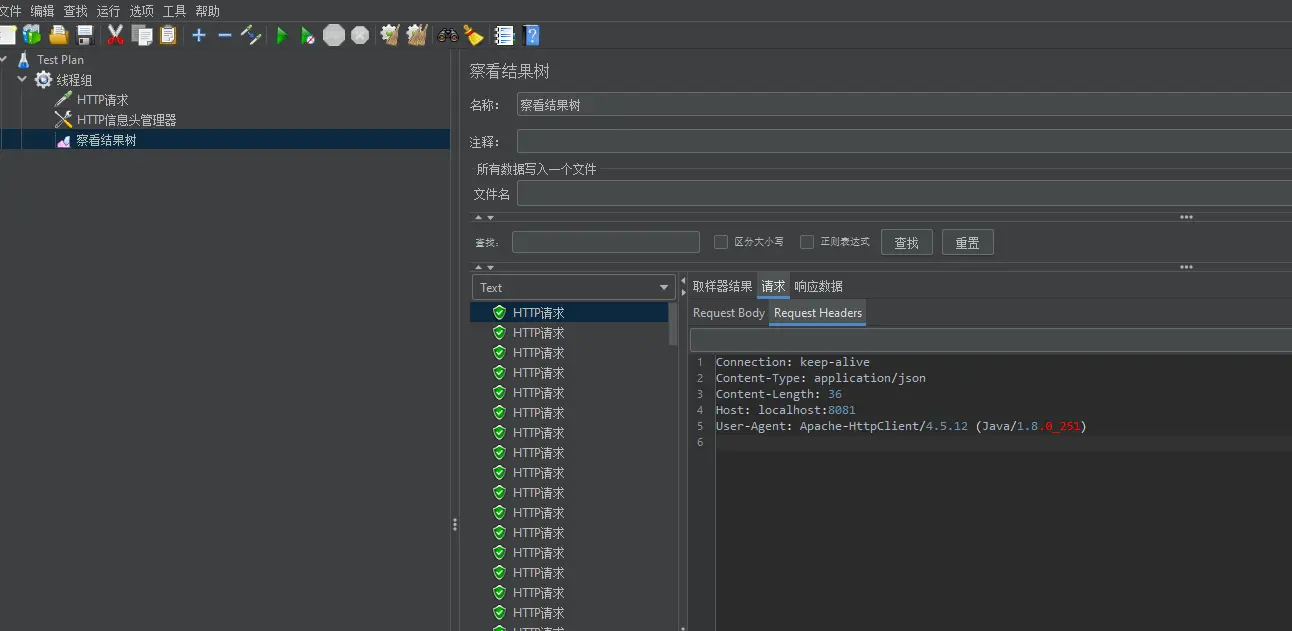The image size is (1292, 631).
Task: Enable the 正则表达式 checkbox
Action: coord(807,242)
